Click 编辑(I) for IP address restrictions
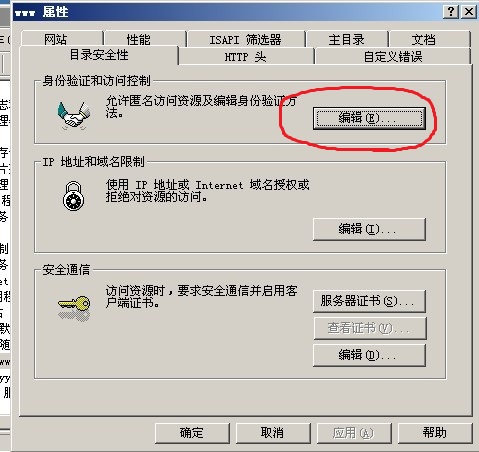The height and width of the screenshot is (452, 479). tap(369, 229)
